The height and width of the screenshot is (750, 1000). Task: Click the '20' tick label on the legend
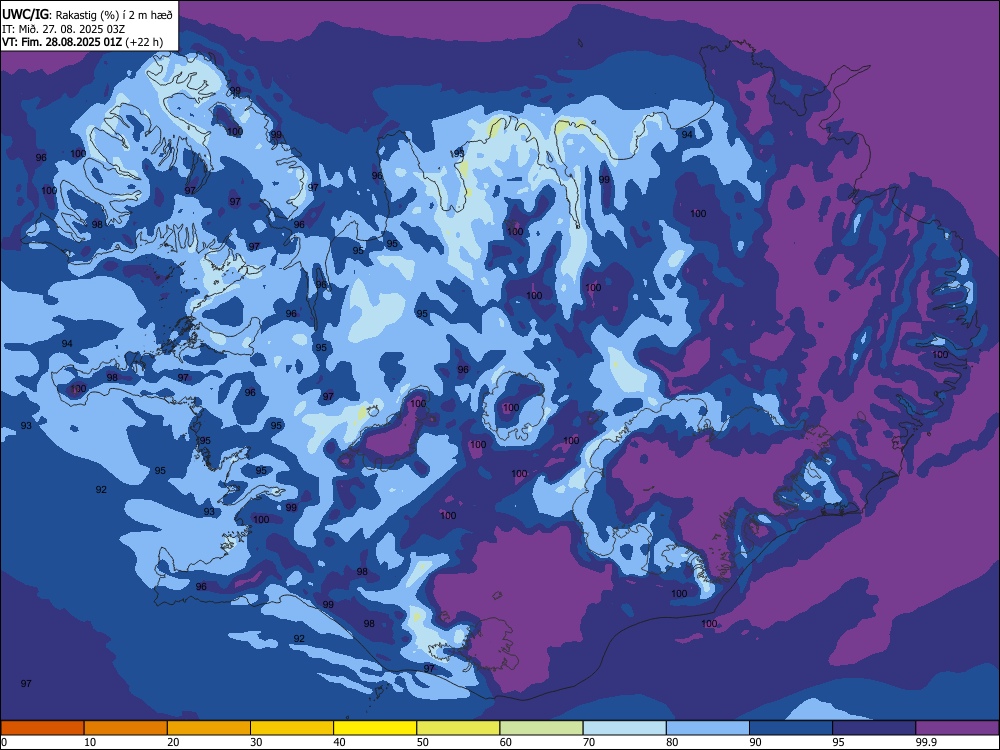(173, 742)
